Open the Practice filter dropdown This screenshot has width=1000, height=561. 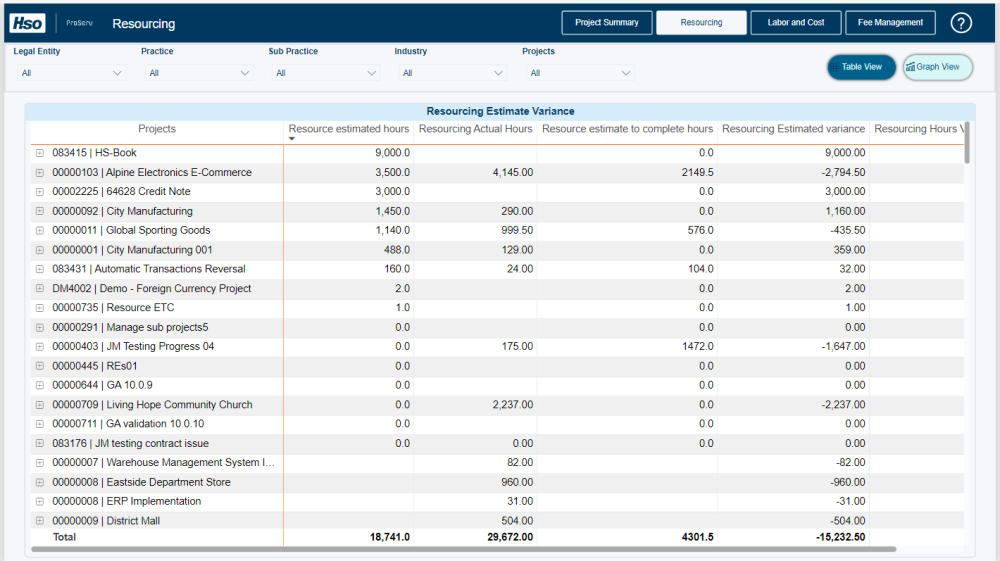(198, 73)
